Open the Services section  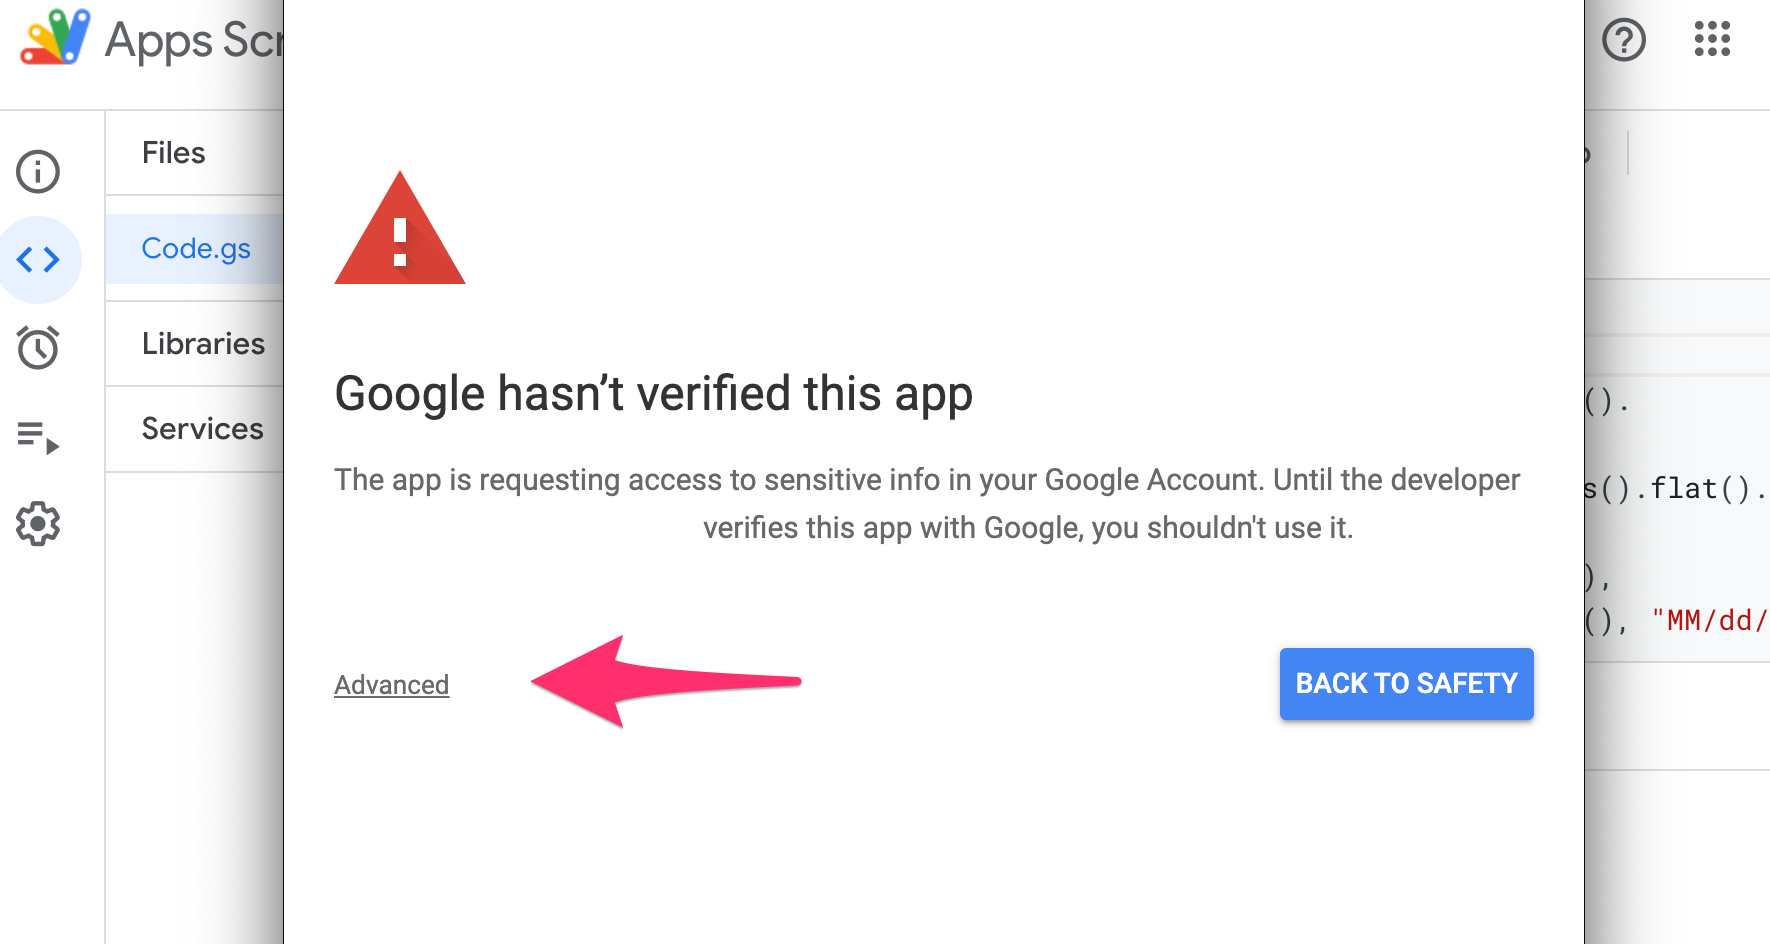click(x=202, y=428)
